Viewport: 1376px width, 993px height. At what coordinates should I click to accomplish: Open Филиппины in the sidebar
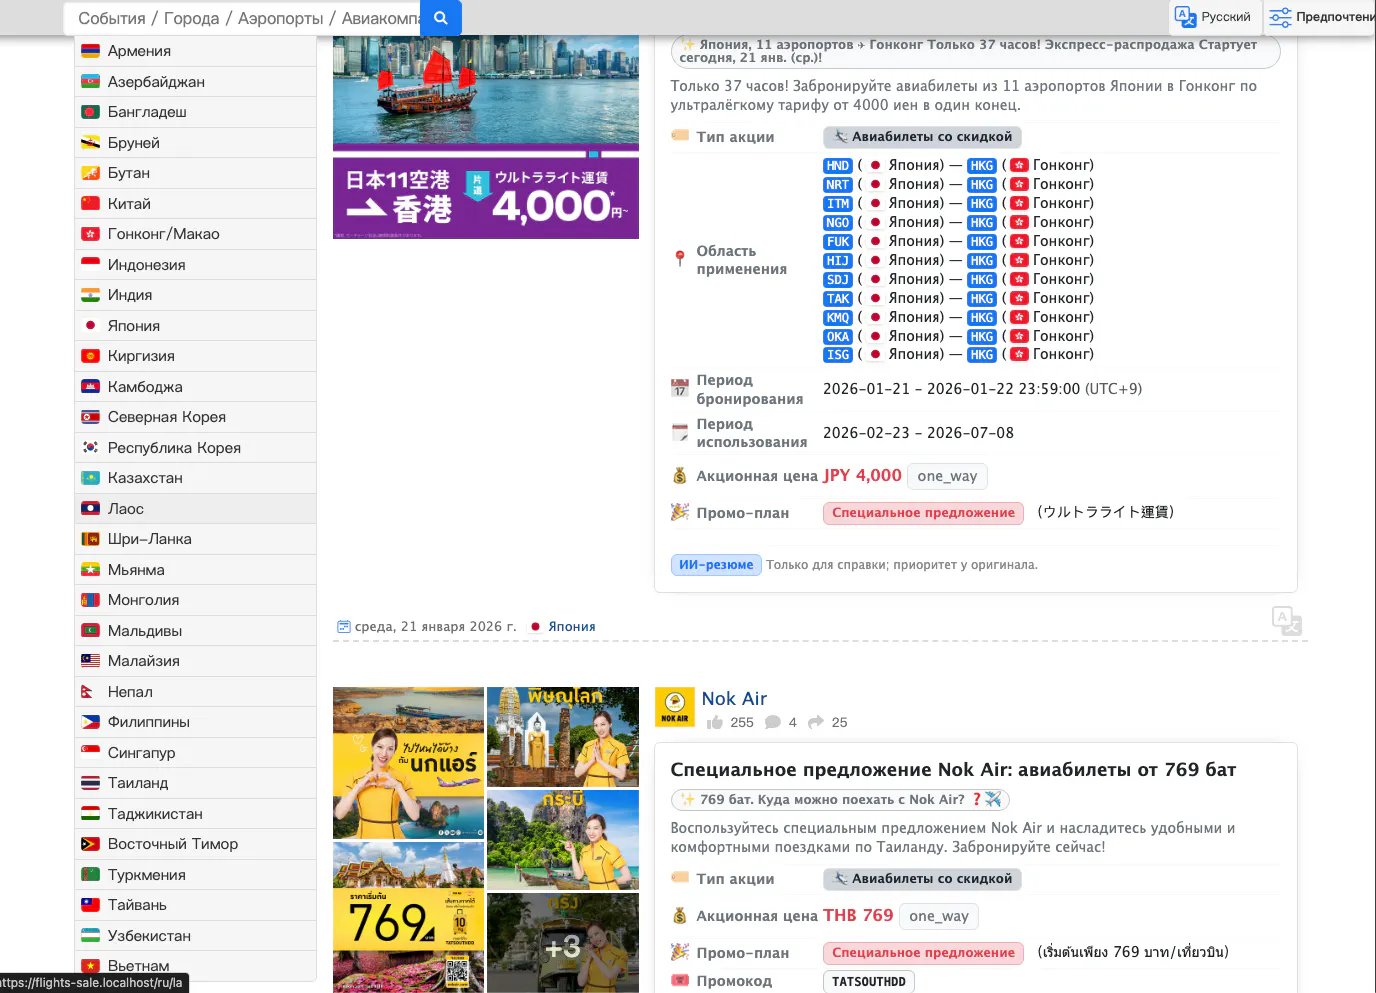196,722
